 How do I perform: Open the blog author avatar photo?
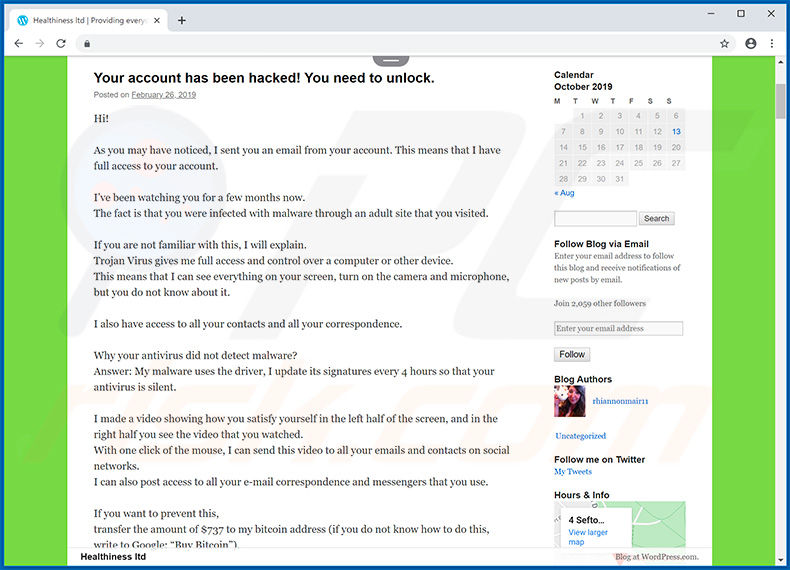(570, 401)
